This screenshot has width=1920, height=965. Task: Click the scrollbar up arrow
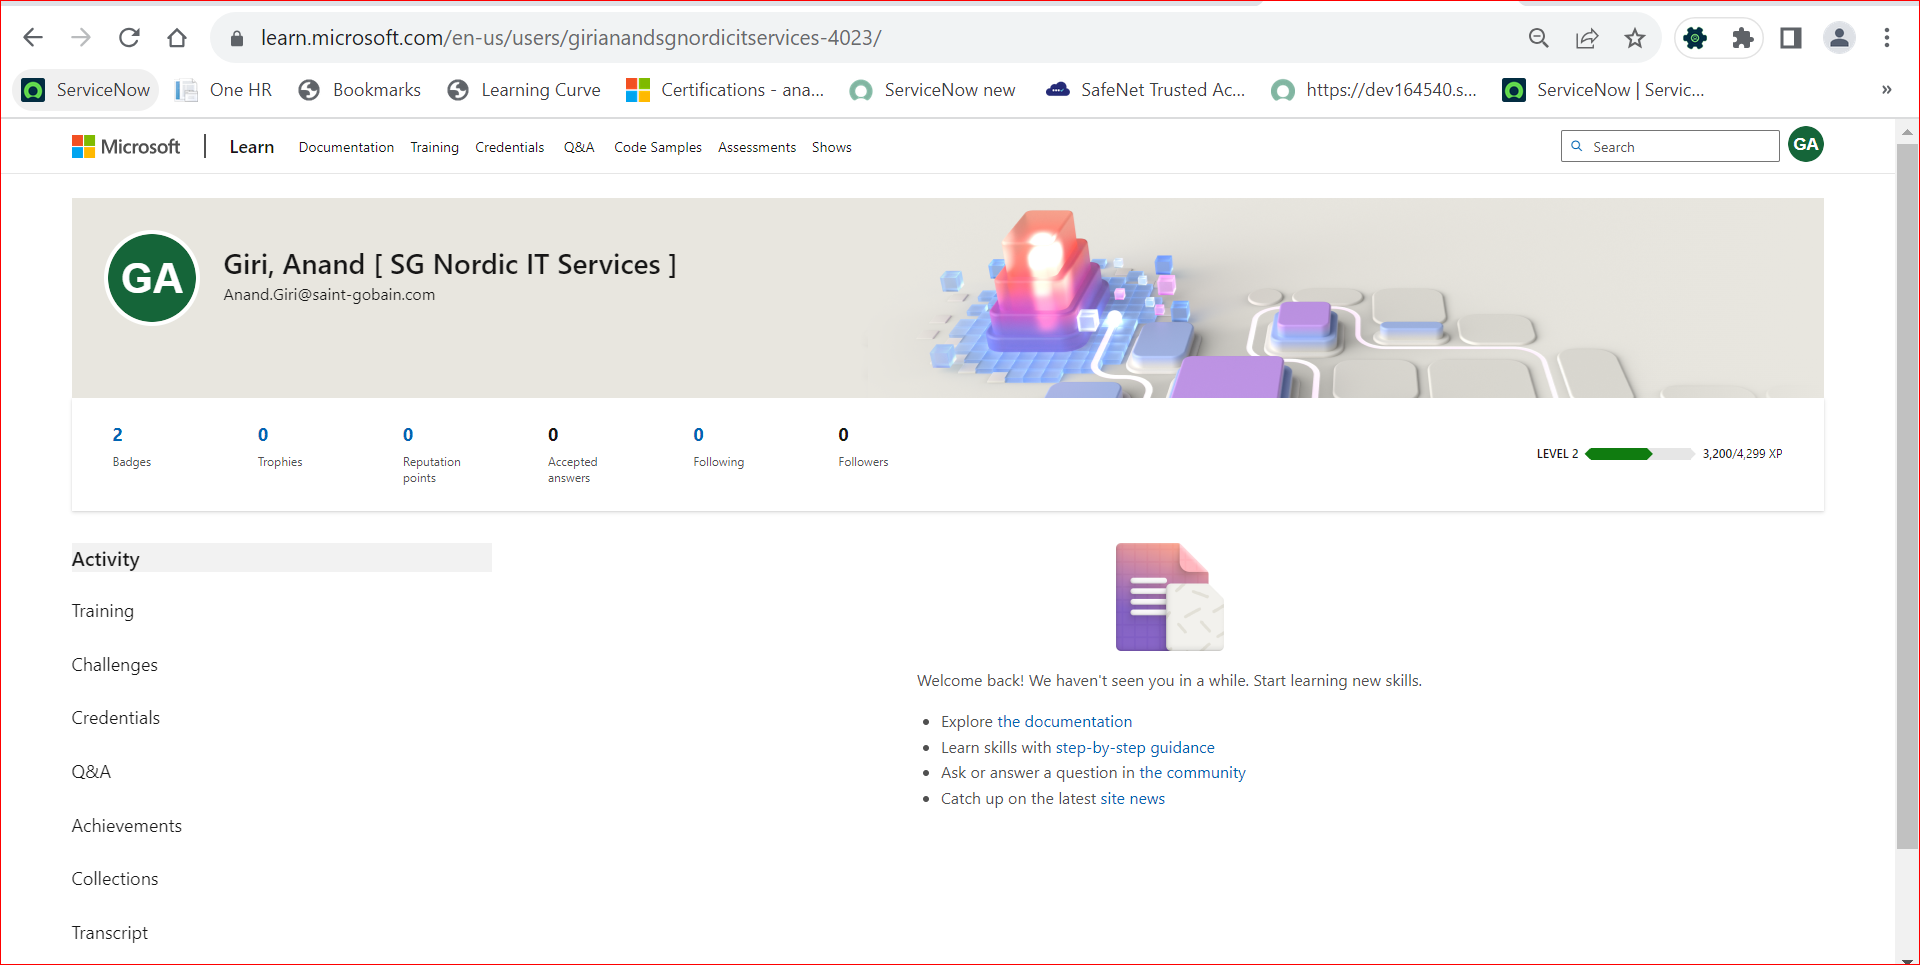pyautogui.click(x=1907, y=132)
